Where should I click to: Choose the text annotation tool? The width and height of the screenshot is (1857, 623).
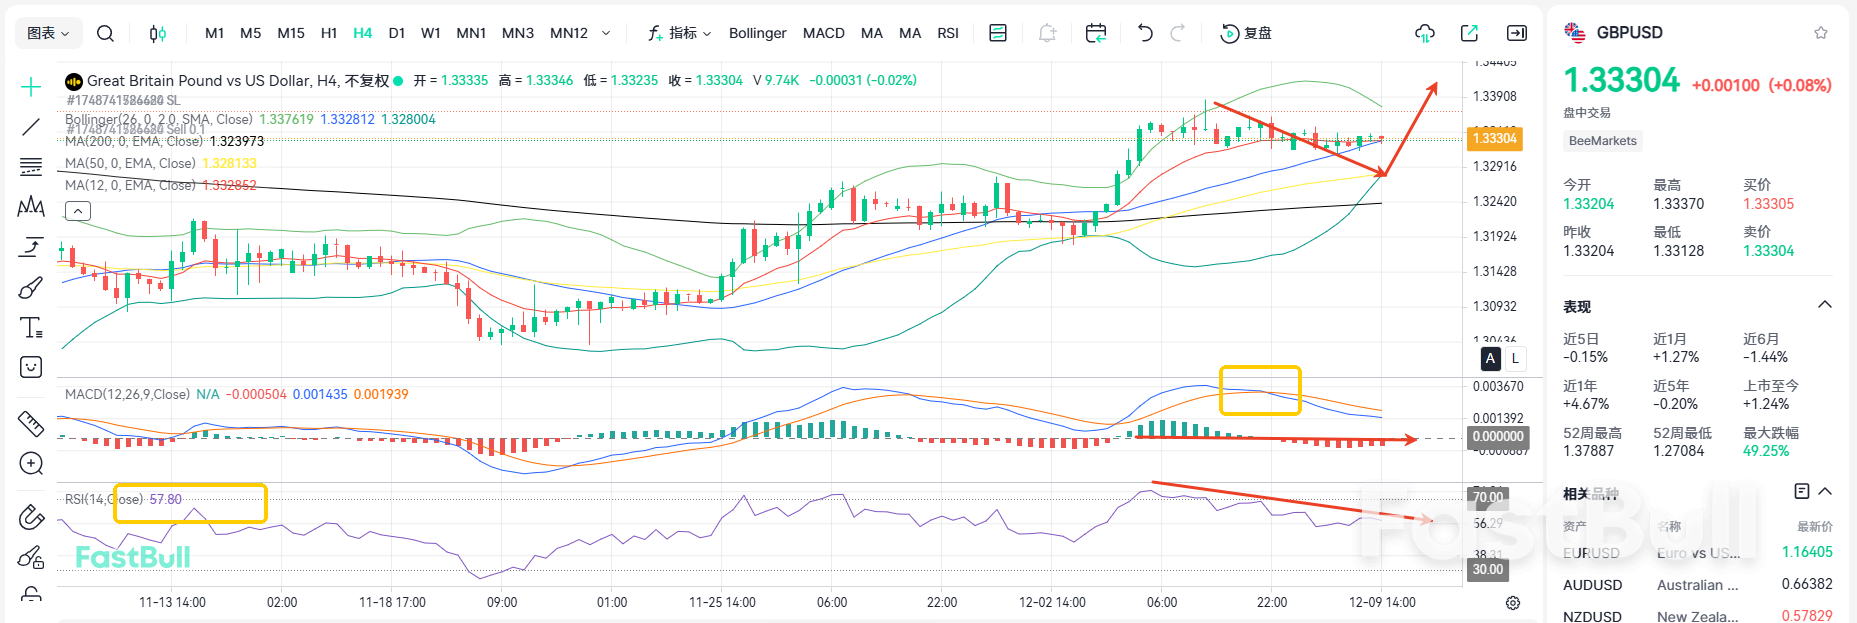pyautogui.click(x=31, y=328)
